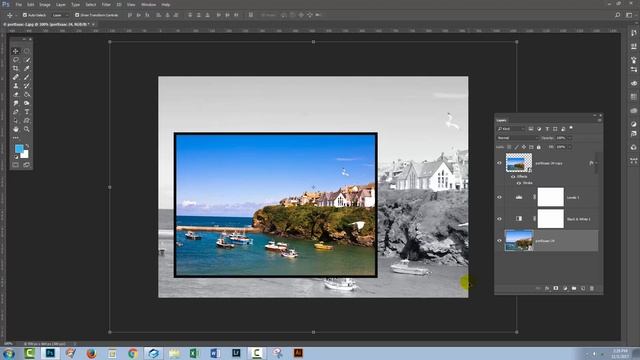Create a new group folder icon
The height and width of the screenshot is (360, 640).
pos(574,288)
